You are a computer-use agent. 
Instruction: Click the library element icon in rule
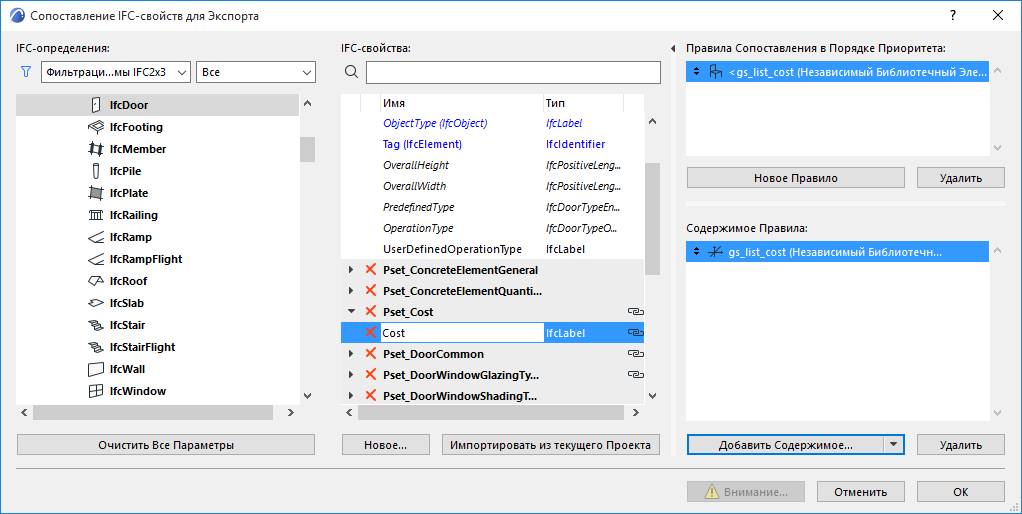(x=716, y=72)
